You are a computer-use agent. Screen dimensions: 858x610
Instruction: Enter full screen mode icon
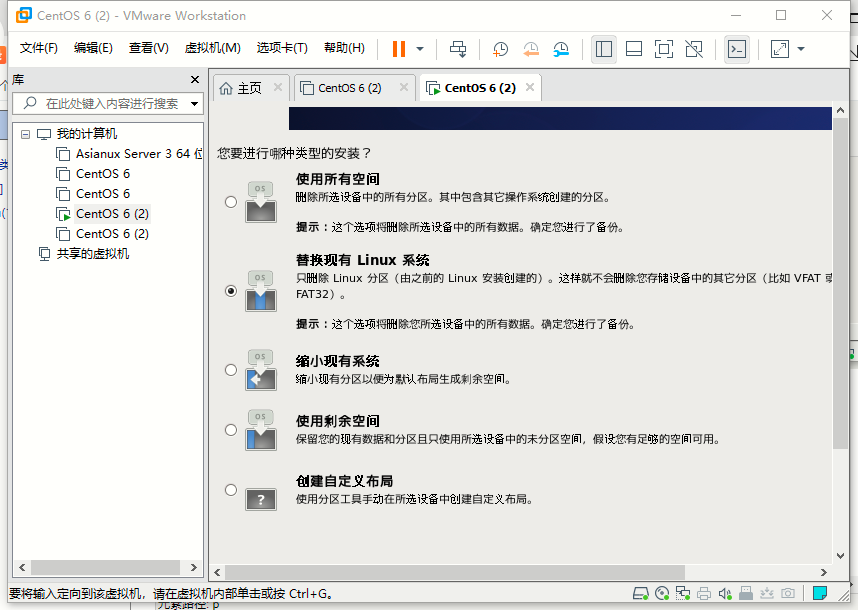(664, 49)
